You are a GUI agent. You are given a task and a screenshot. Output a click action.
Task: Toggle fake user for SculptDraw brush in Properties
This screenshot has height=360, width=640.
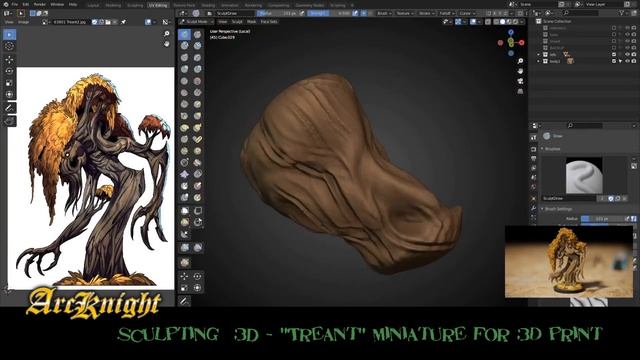(x=611, y=198)
